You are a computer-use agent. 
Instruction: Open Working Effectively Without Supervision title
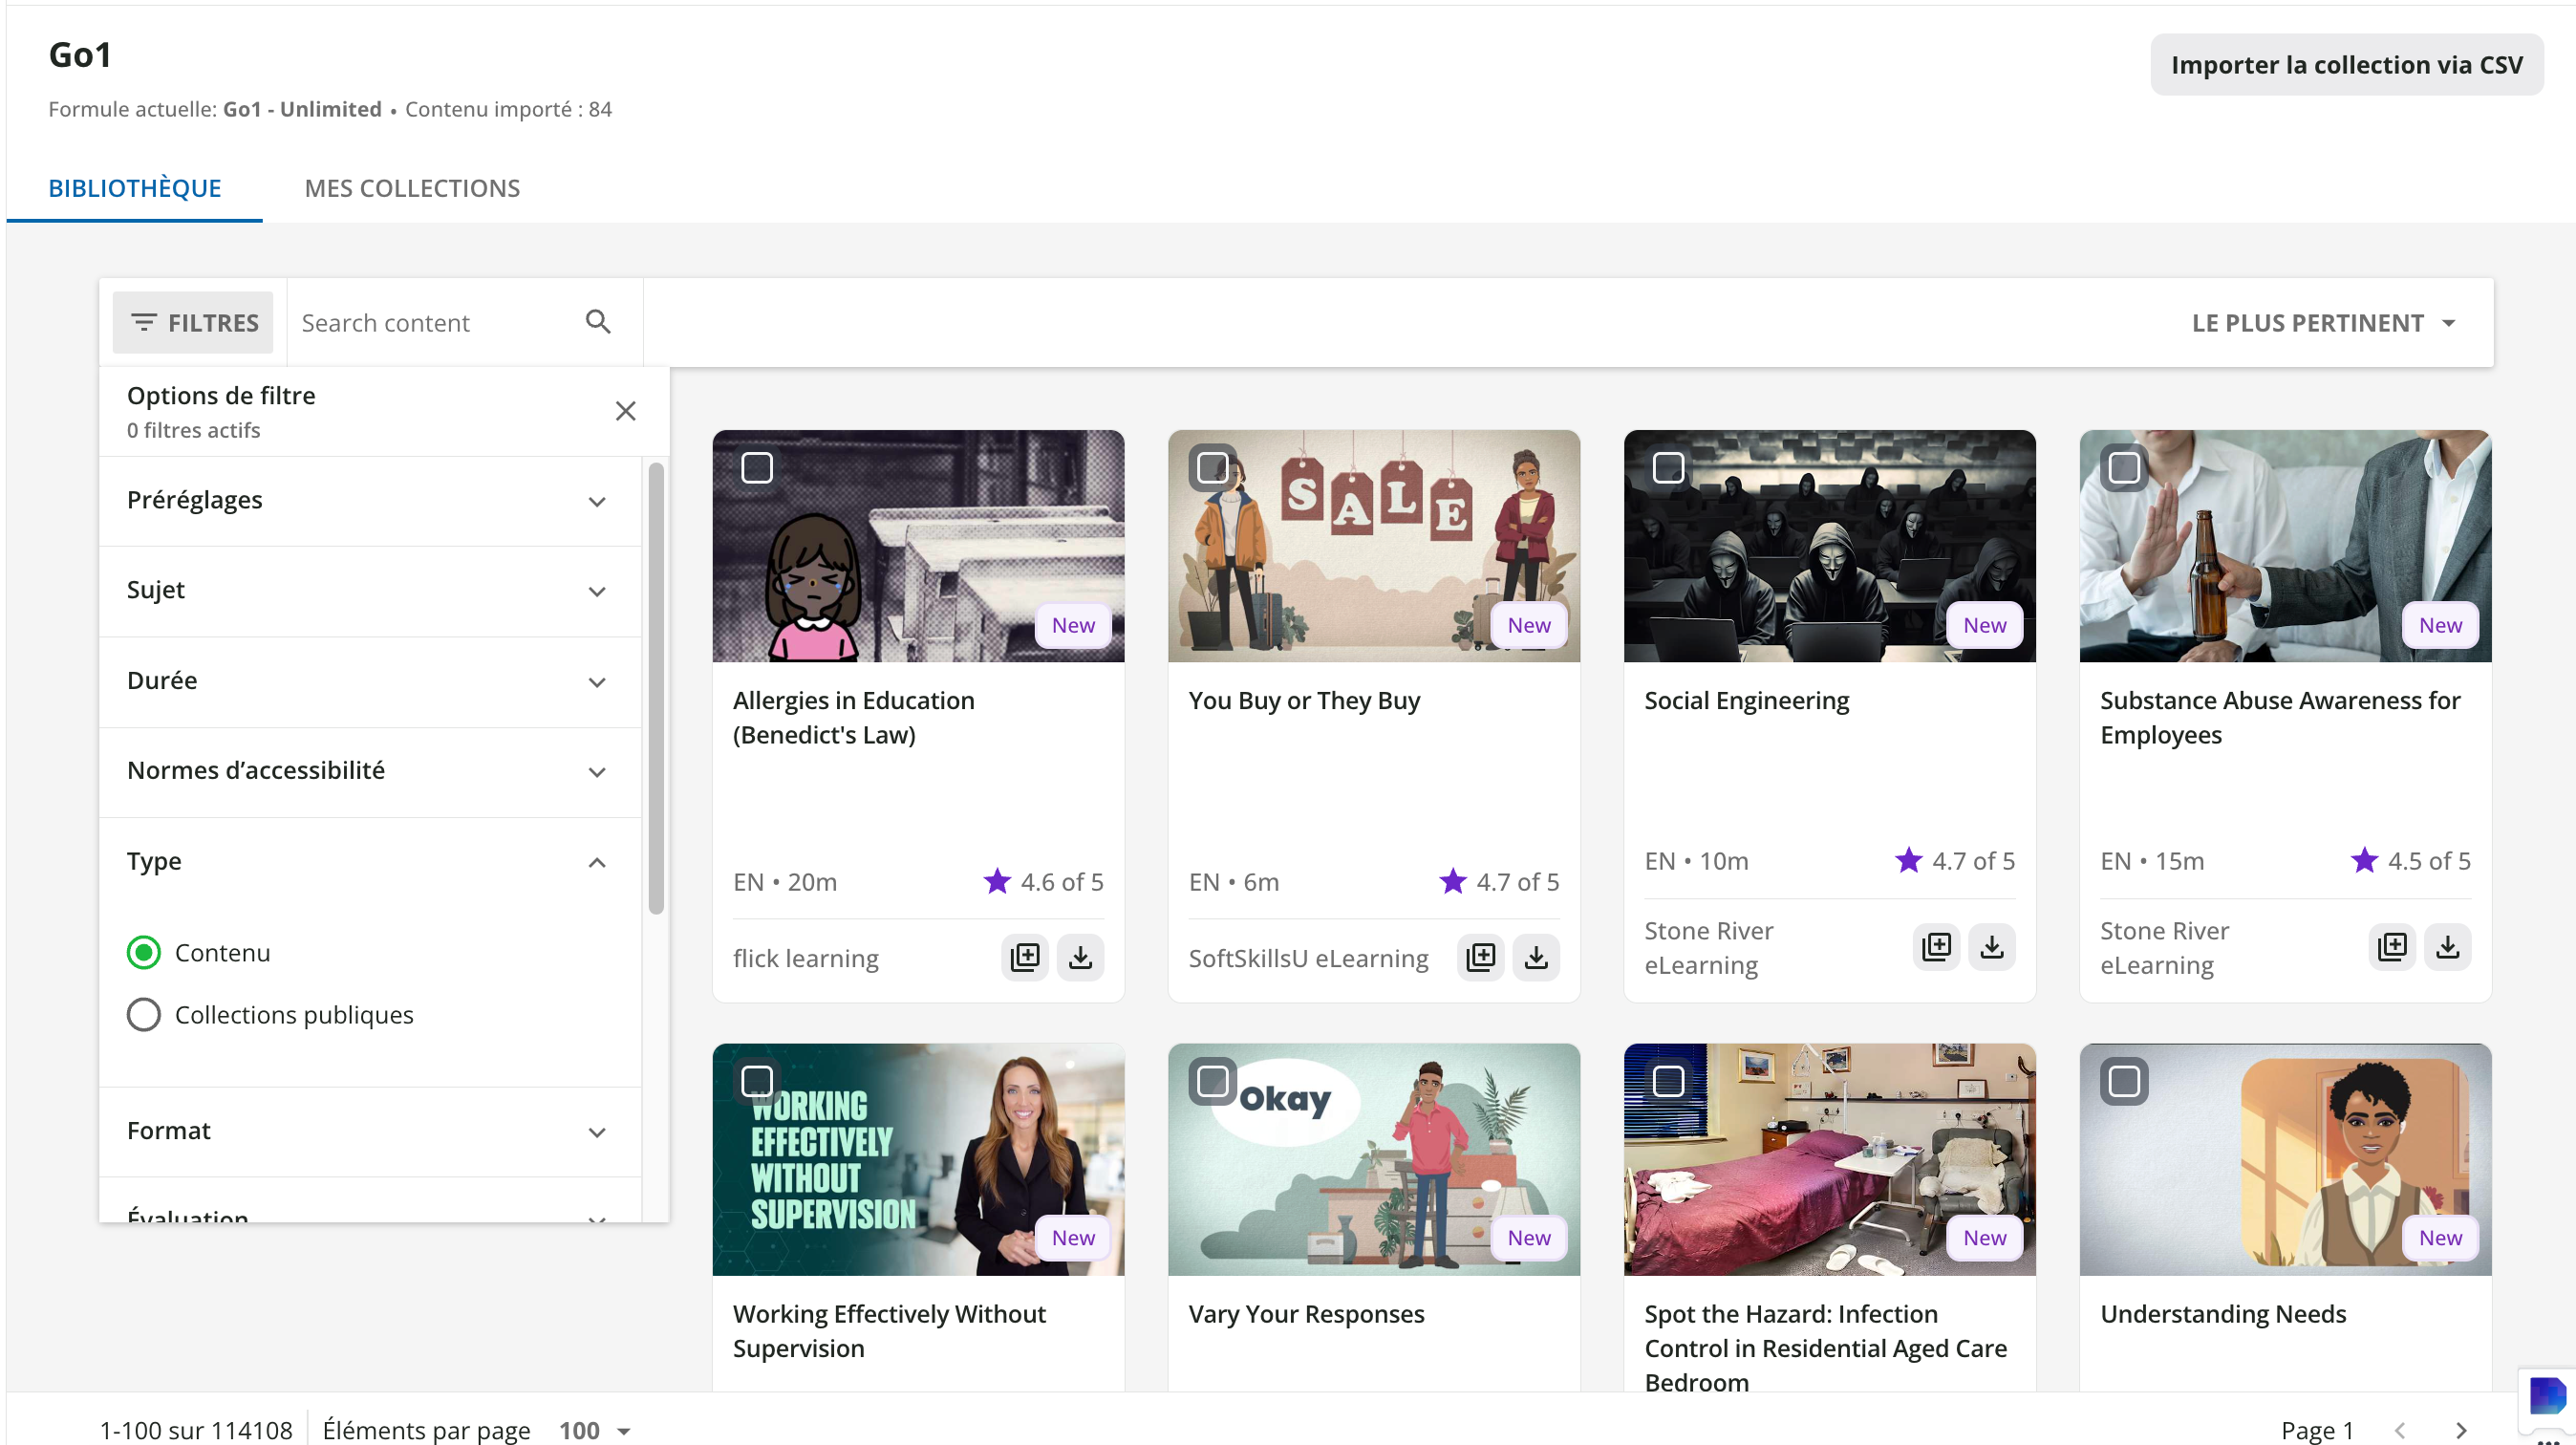pos(889,1330)
